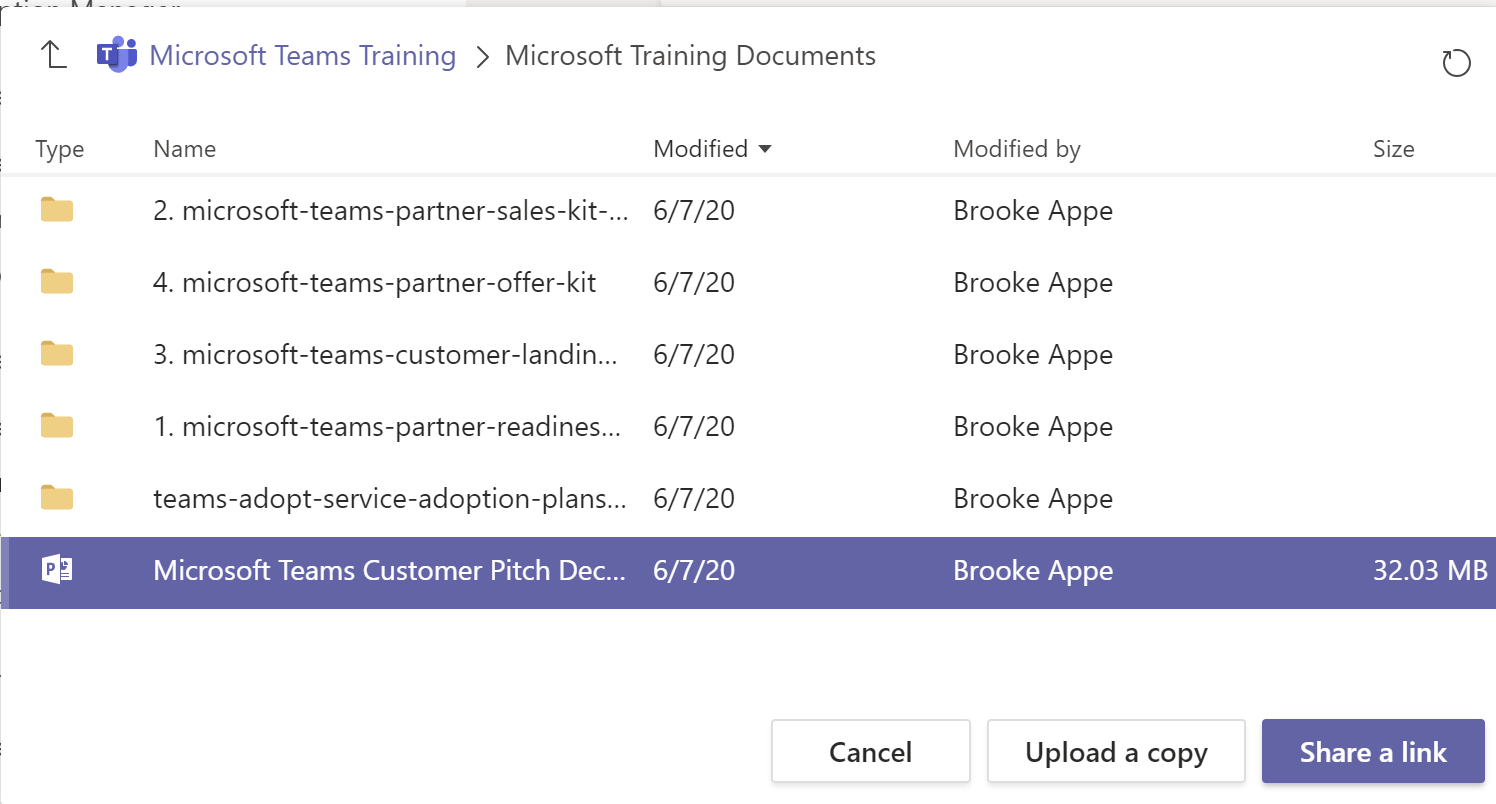Viewport: 1496px width, 804px height.
Task: Sort by Modified column dropdown arrow
Action: [x=765, y=150]
